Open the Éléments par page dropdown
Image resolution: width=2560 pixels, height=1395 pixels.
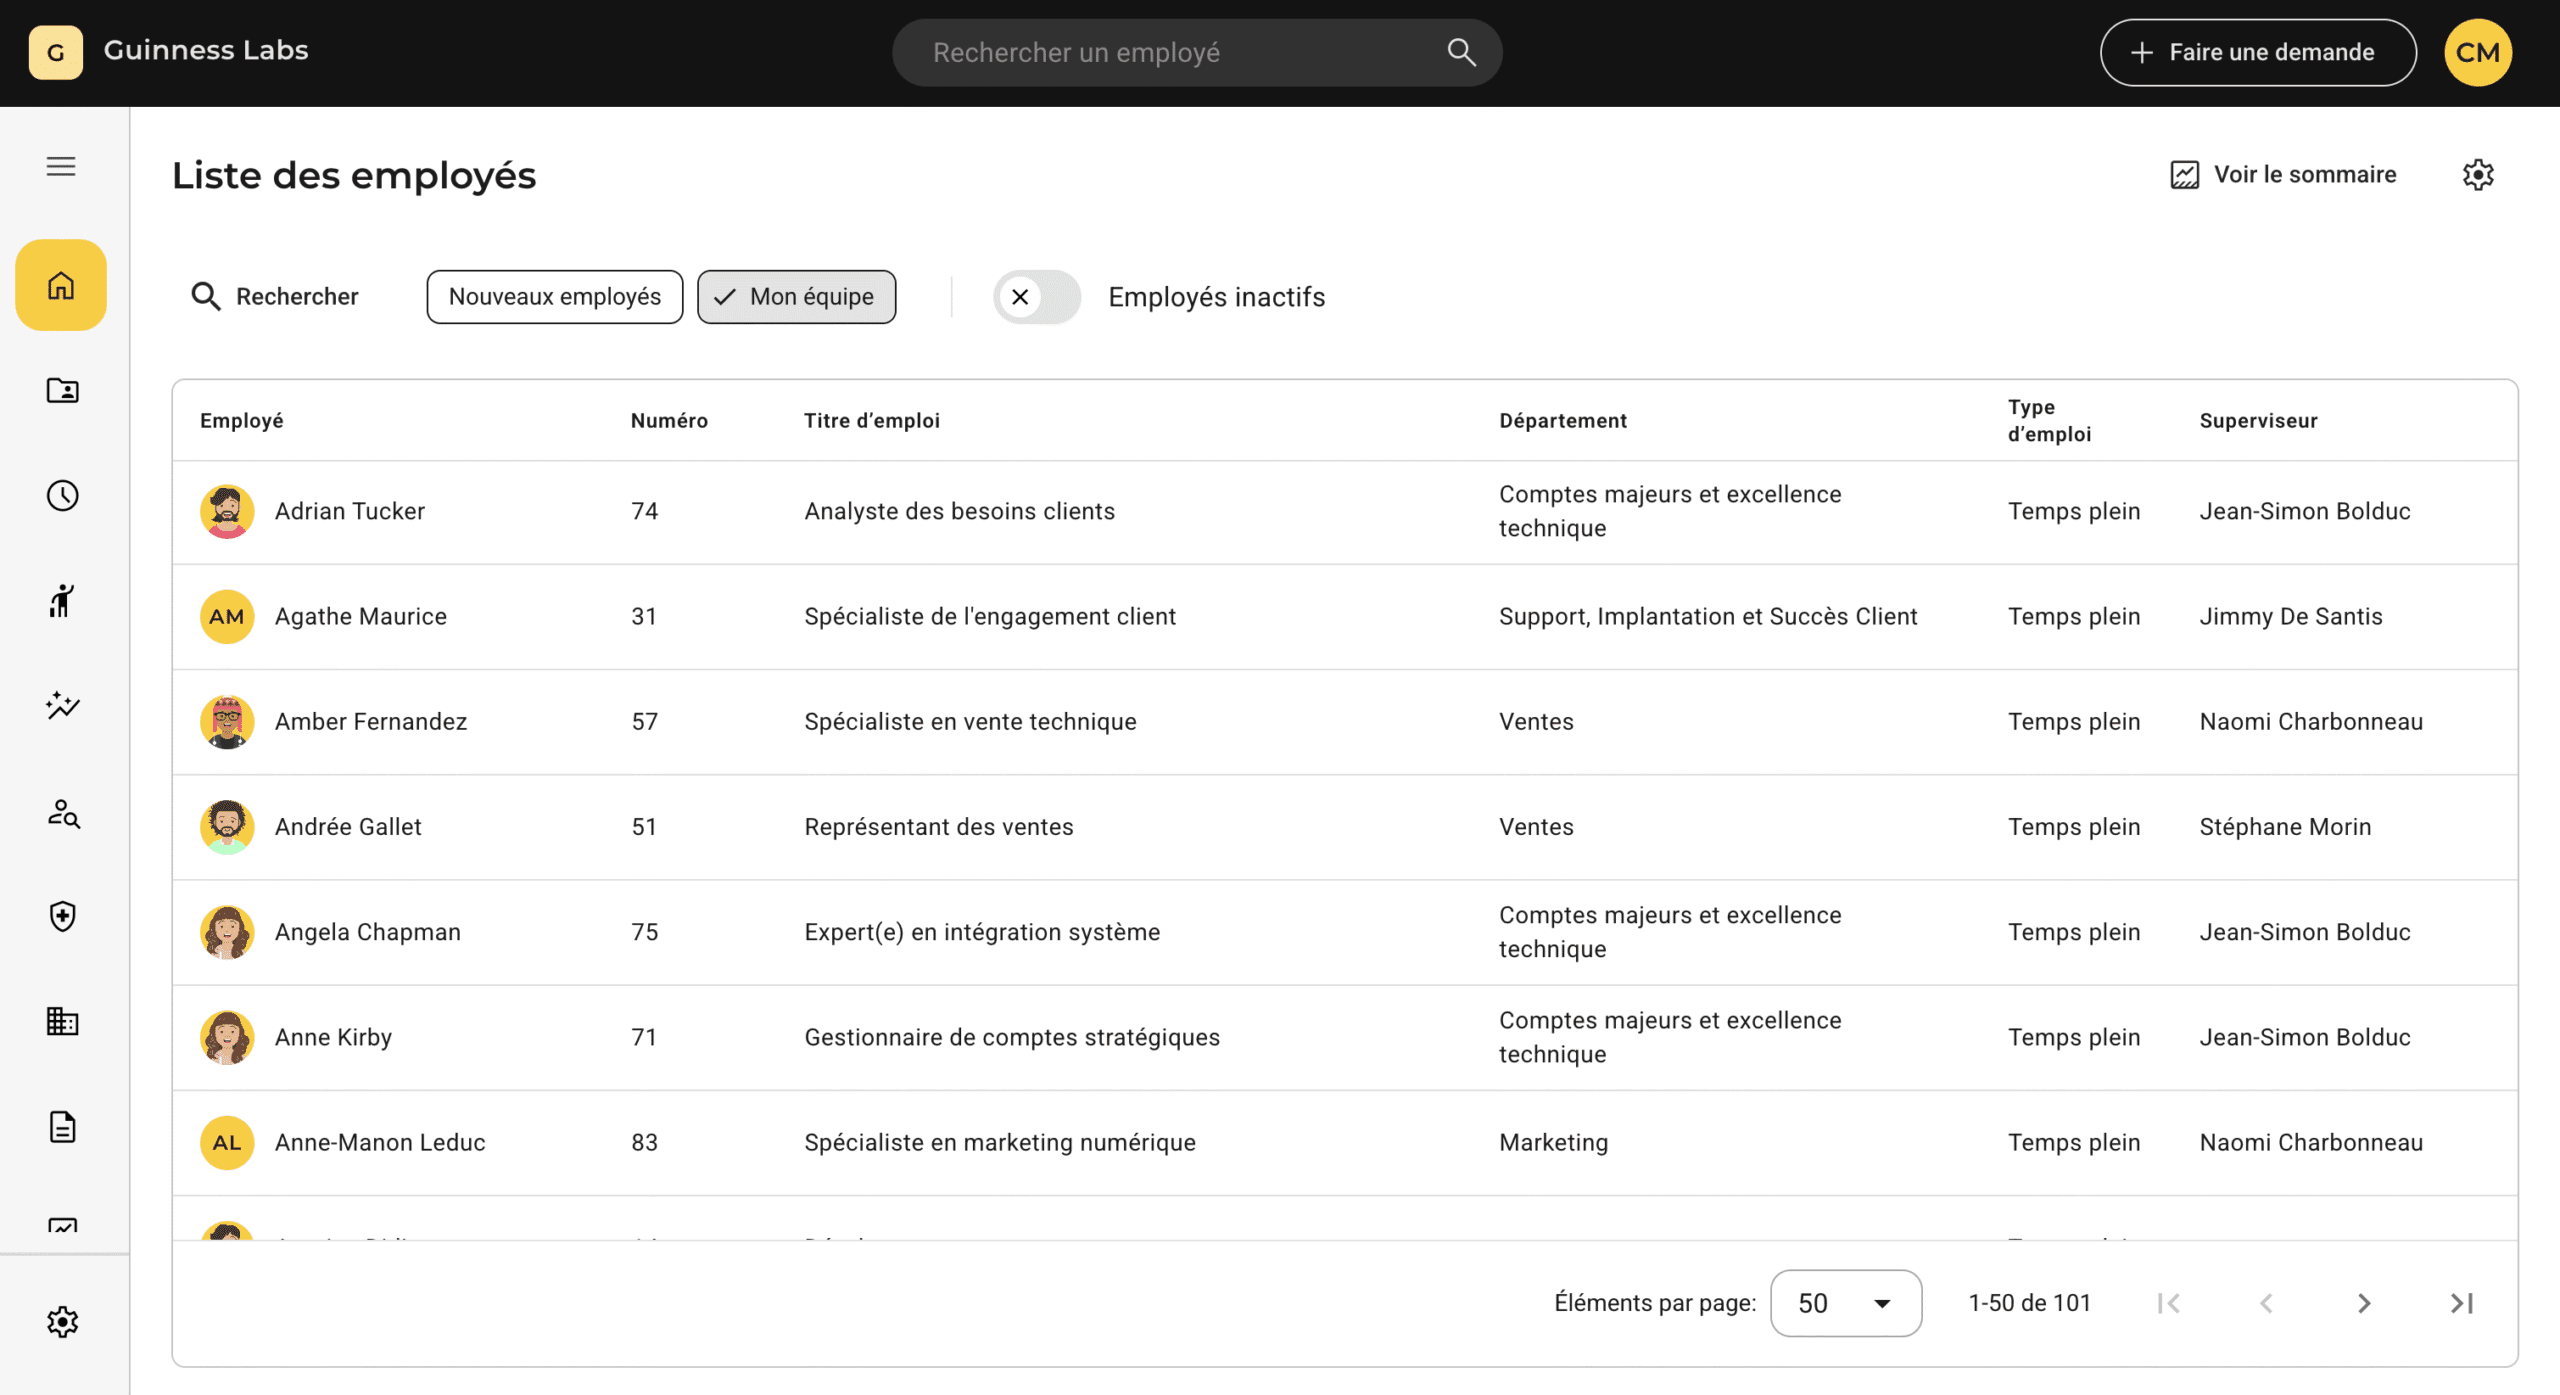click(x=1845, y=1303)
